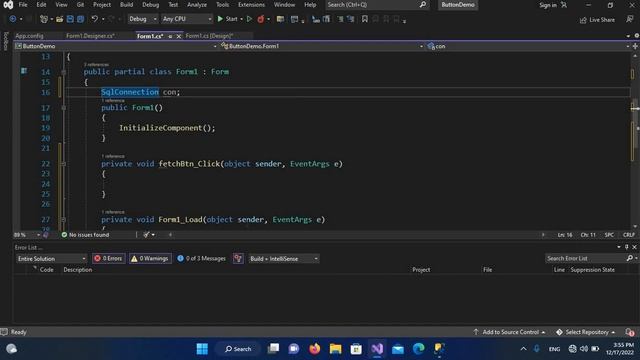Viewport: 640px width, 360px height.
Task: Collapse the Form1() constructor at line 17
Action: (63, 108)
